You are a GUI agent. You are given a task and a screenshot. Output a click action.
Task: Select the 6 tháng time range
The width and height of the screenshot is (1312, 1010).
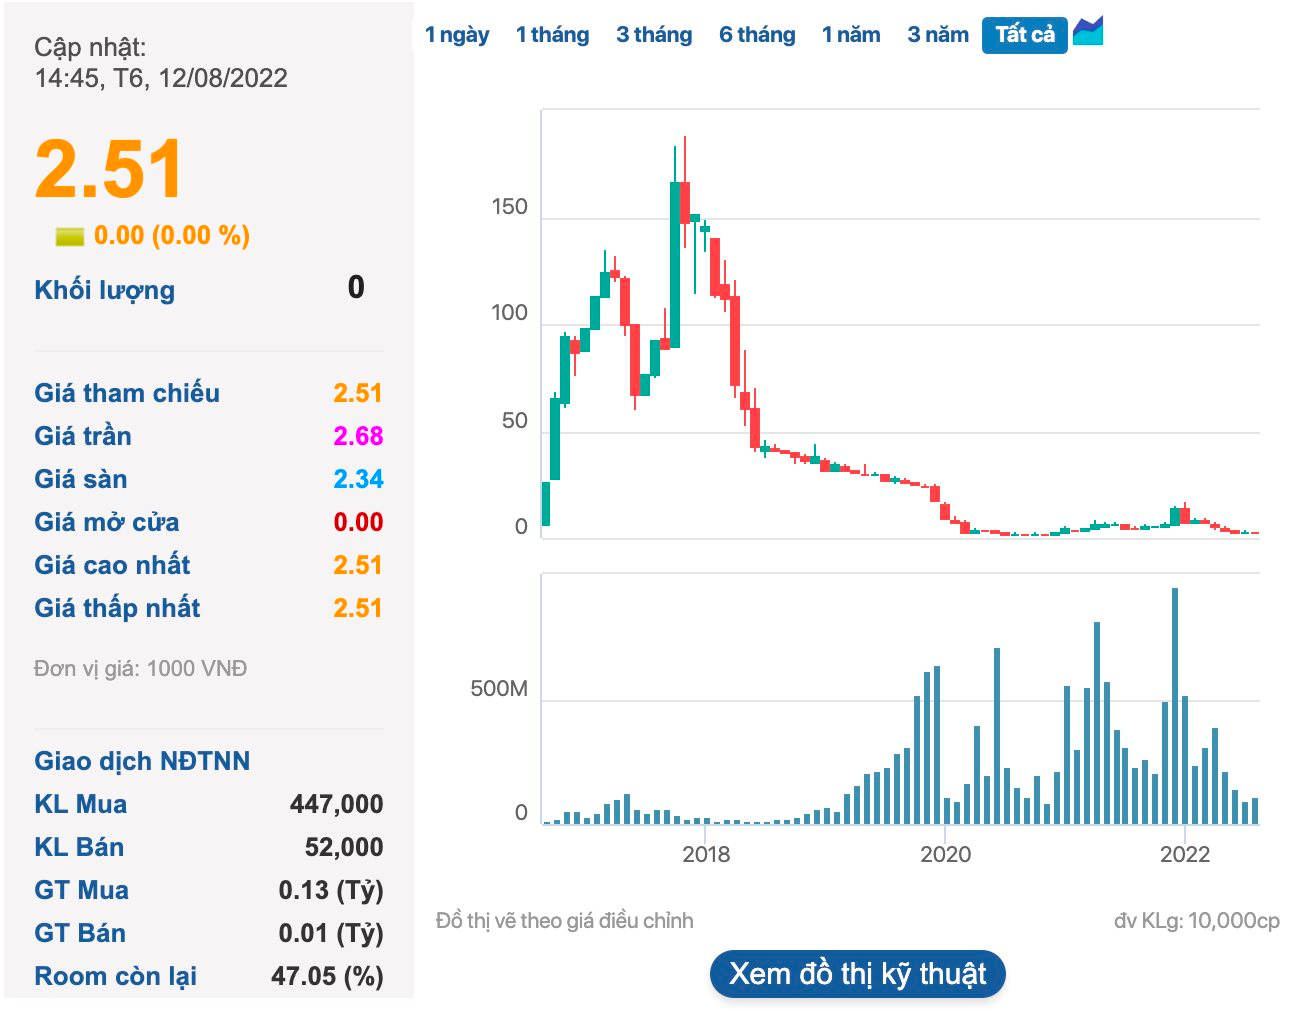pyautogui.click(x=757, y=35)
